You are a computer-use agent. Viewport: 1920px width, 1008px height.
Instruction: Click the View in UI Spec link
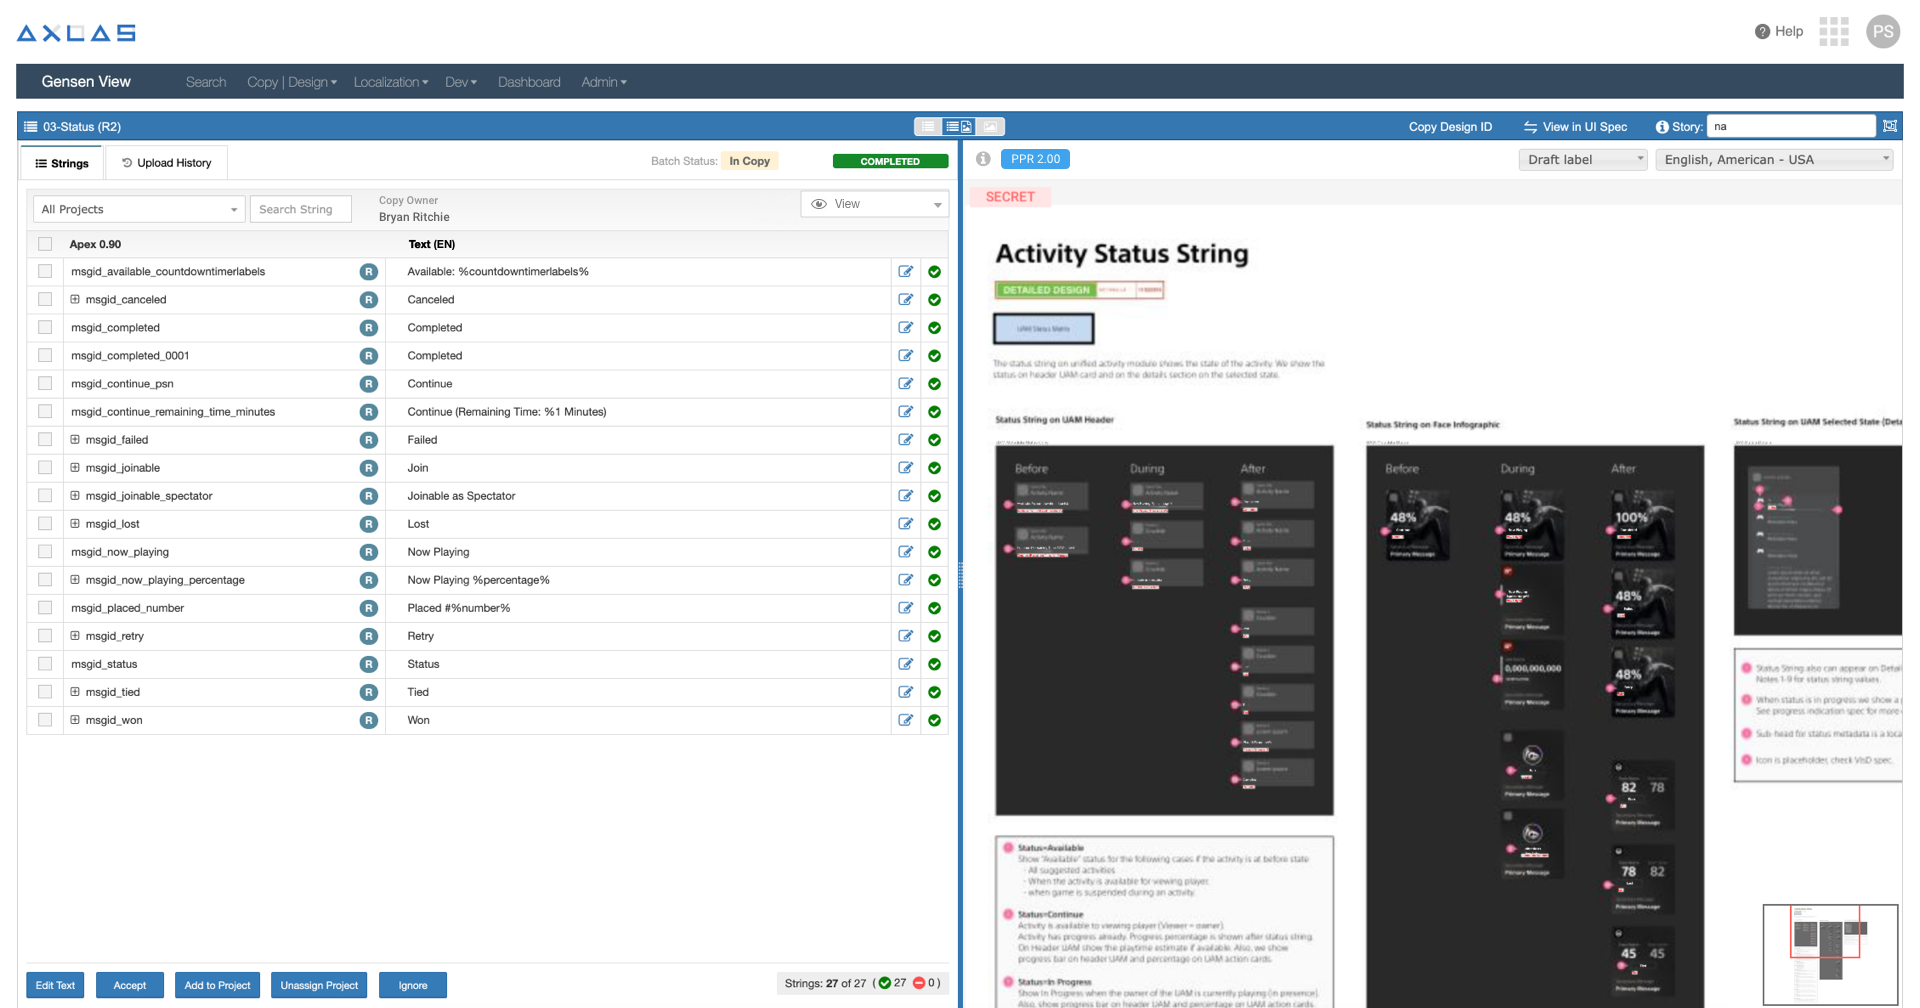[1575, 127]
